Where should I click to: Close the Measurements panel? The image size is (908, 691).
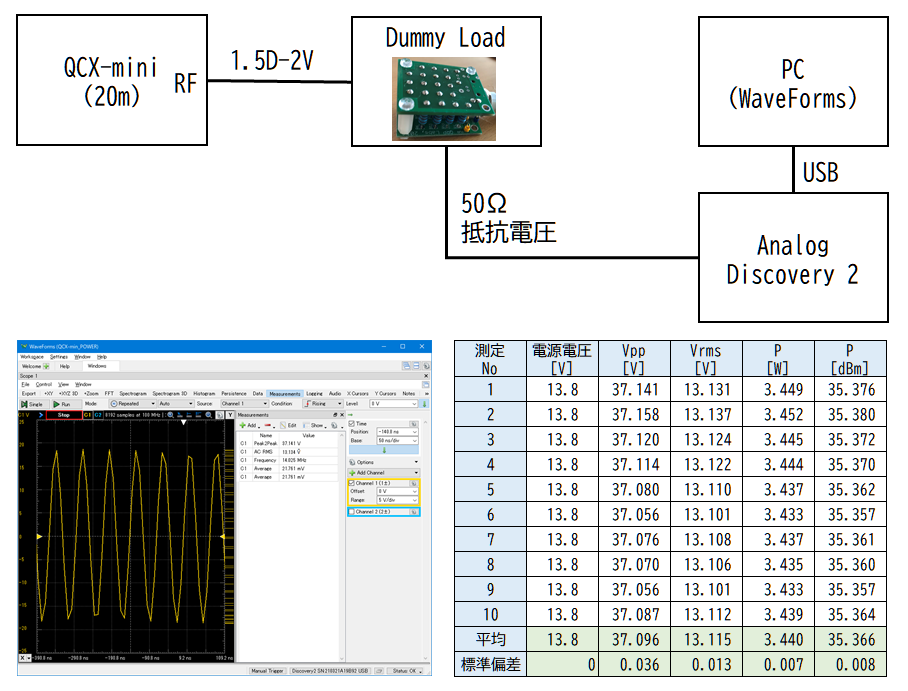(342, 415)
